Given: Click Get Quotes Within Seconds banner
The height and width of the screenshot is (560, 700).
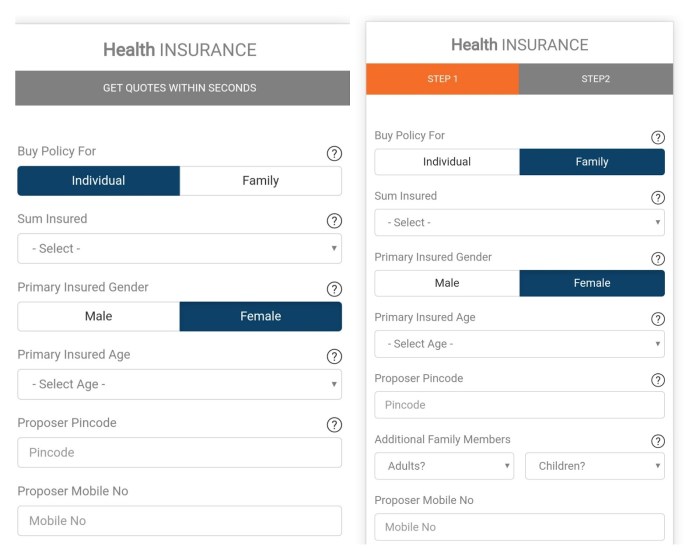Looking at the screenshot, I should tap(180, 88).
